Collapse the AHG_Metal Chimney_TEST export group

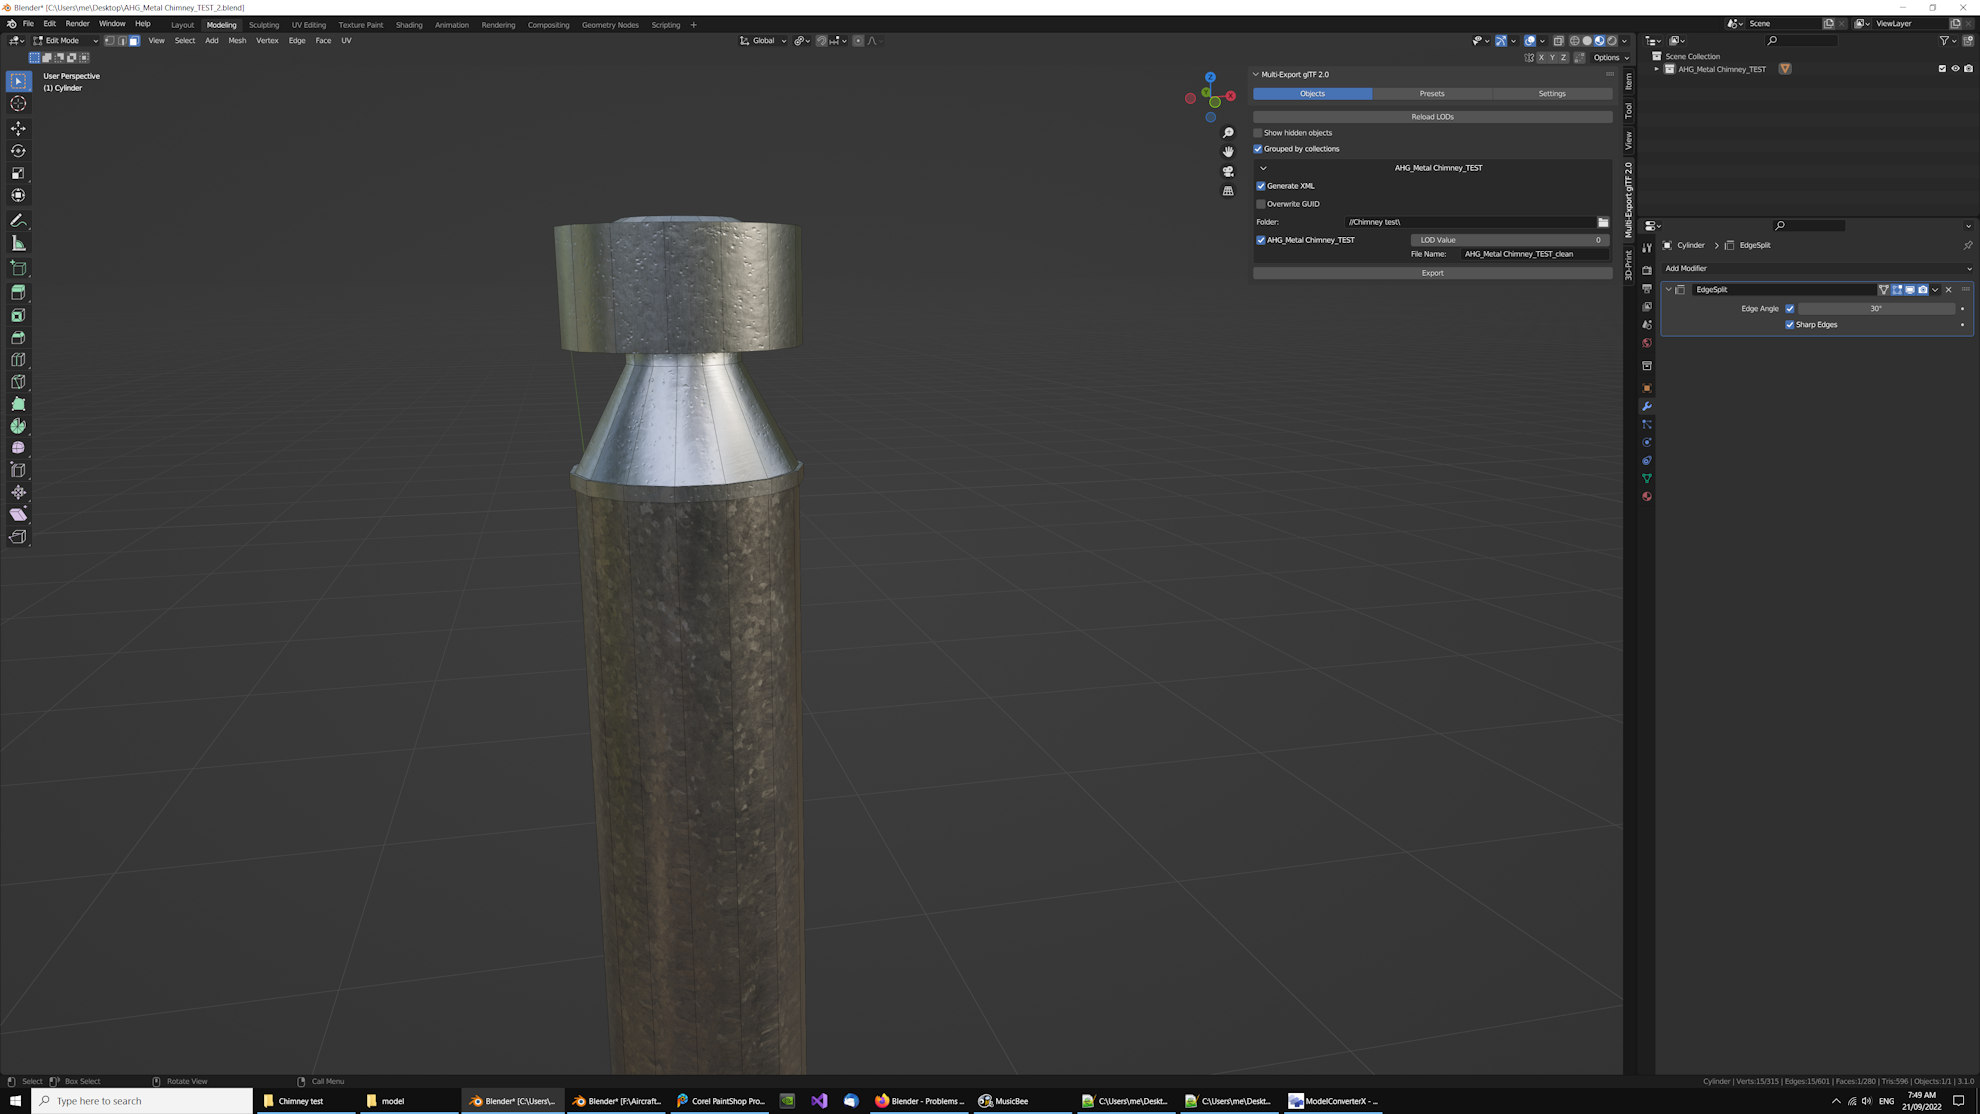click(x=1264, y=168)
